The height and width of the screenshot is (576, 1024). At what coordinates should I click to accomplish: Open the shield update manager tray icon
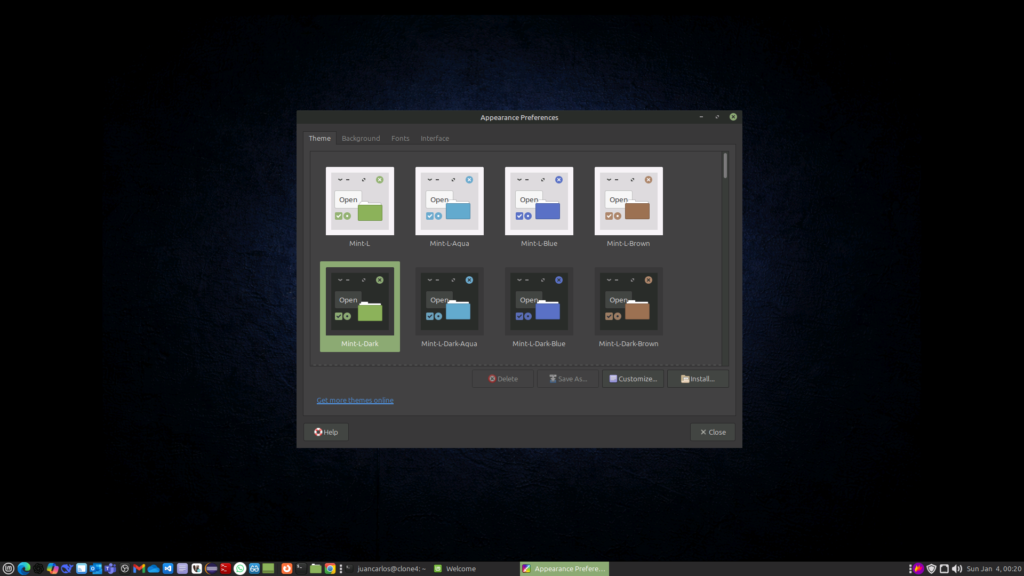[931, 569]
